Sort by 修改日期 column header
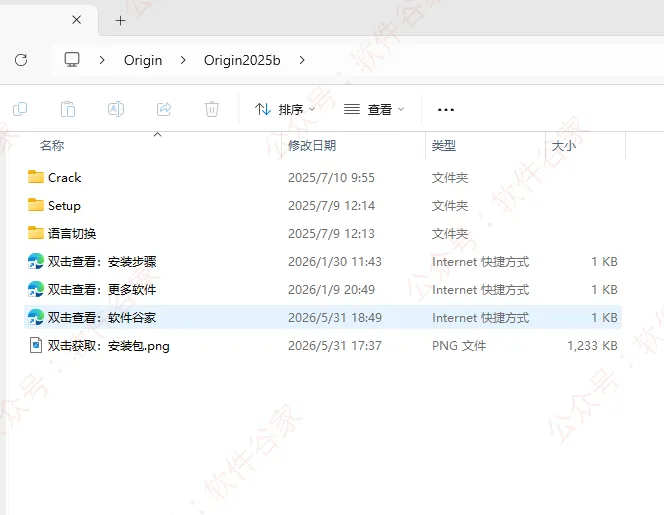The width and height of the screenshot is (664, 515). [312, 146]
